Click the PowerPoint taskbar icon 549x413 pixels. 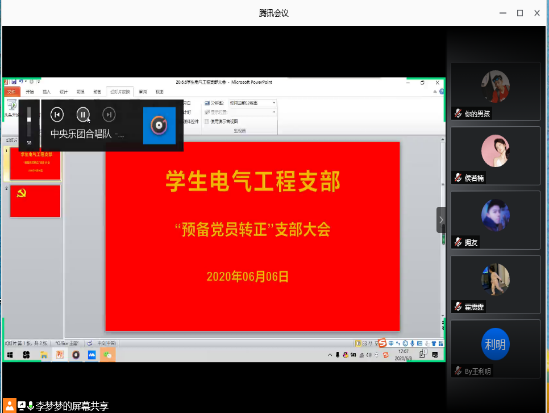coord(60,355)
